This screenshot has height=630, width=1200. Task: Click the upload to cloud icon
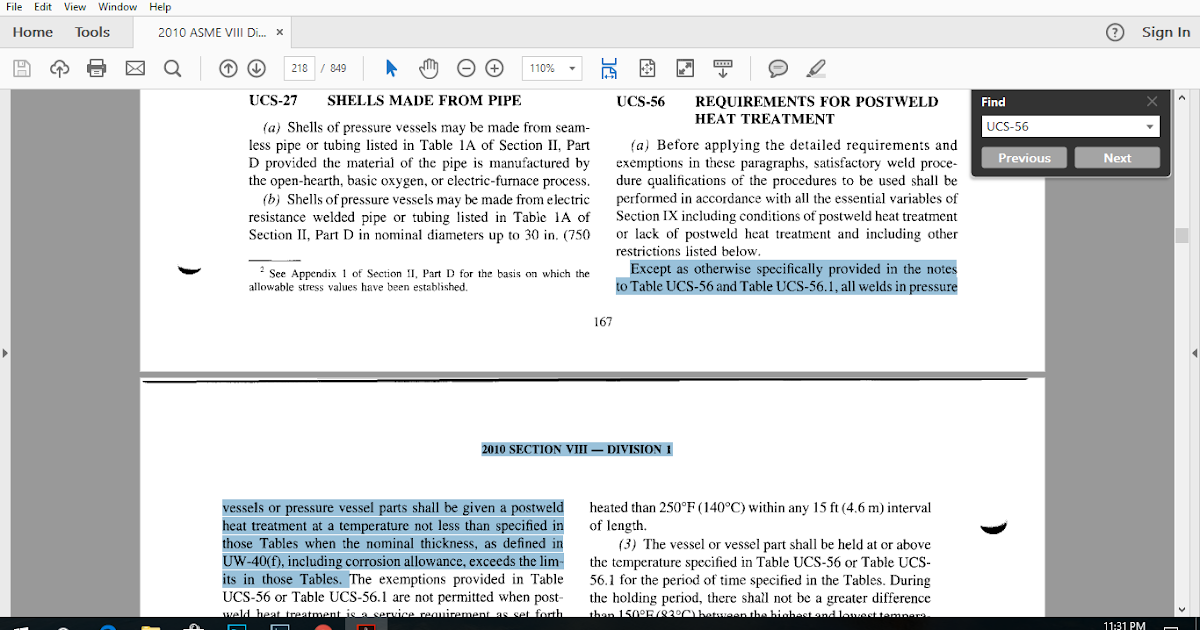point(59,68)
